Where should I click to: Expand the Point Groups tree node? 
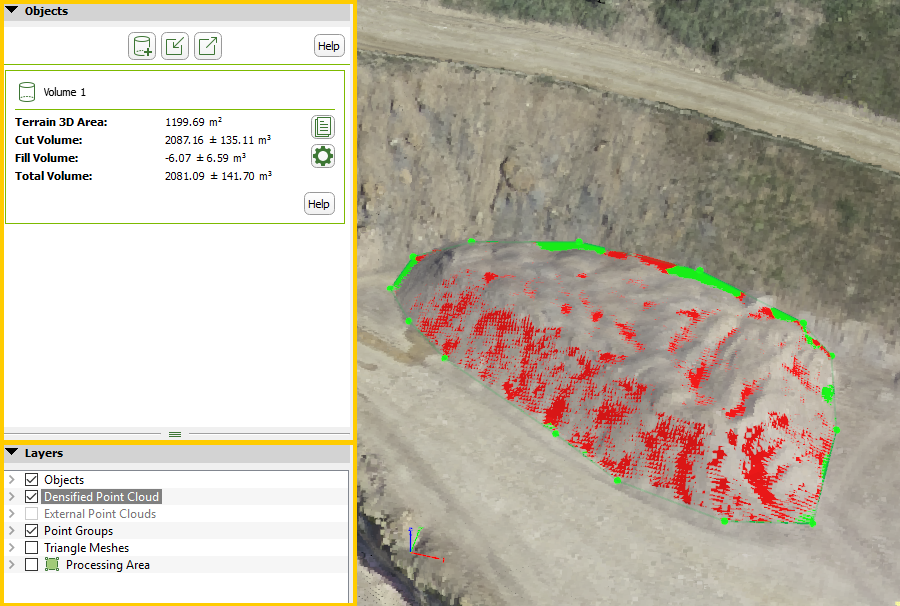pos(12,531)
